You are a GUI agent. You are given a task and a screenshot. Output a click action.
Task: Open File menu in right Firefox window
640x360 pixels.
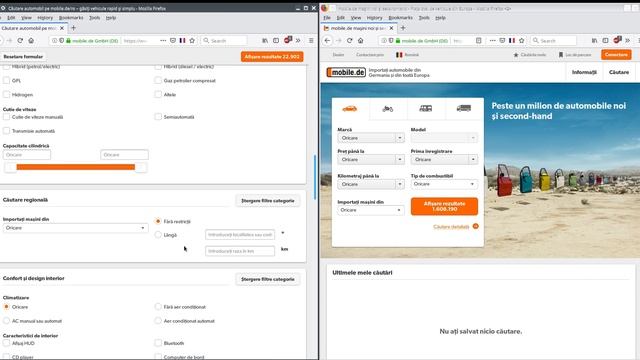coord(327,18)
